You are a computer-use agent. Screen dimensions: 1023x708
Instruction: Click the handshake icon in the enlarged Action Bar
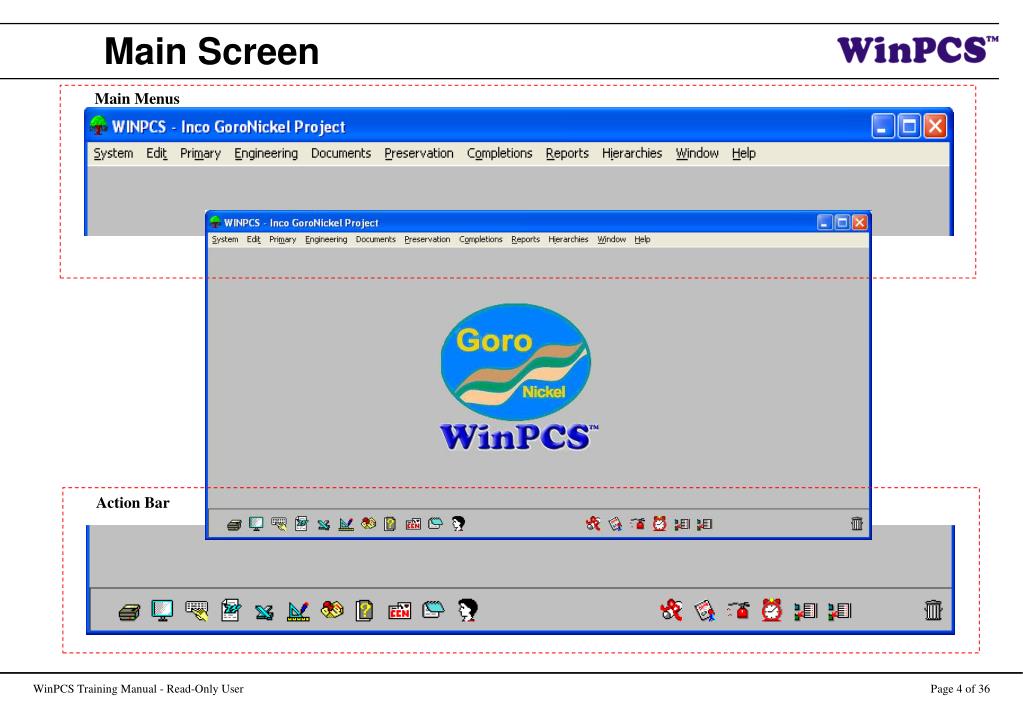(x=332, y=610)
